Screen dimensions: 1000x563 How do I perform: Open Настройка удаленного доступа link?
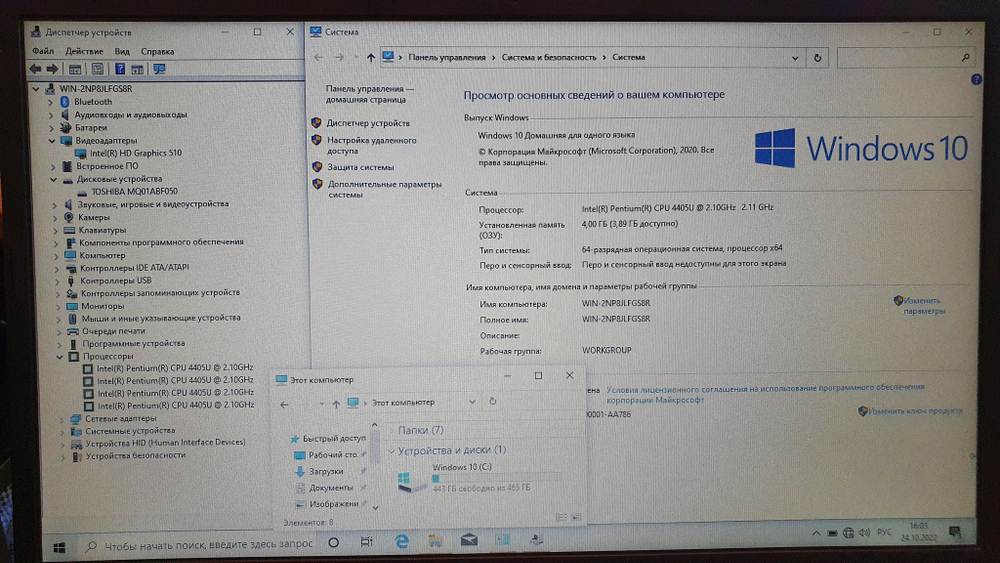[371, 145]
